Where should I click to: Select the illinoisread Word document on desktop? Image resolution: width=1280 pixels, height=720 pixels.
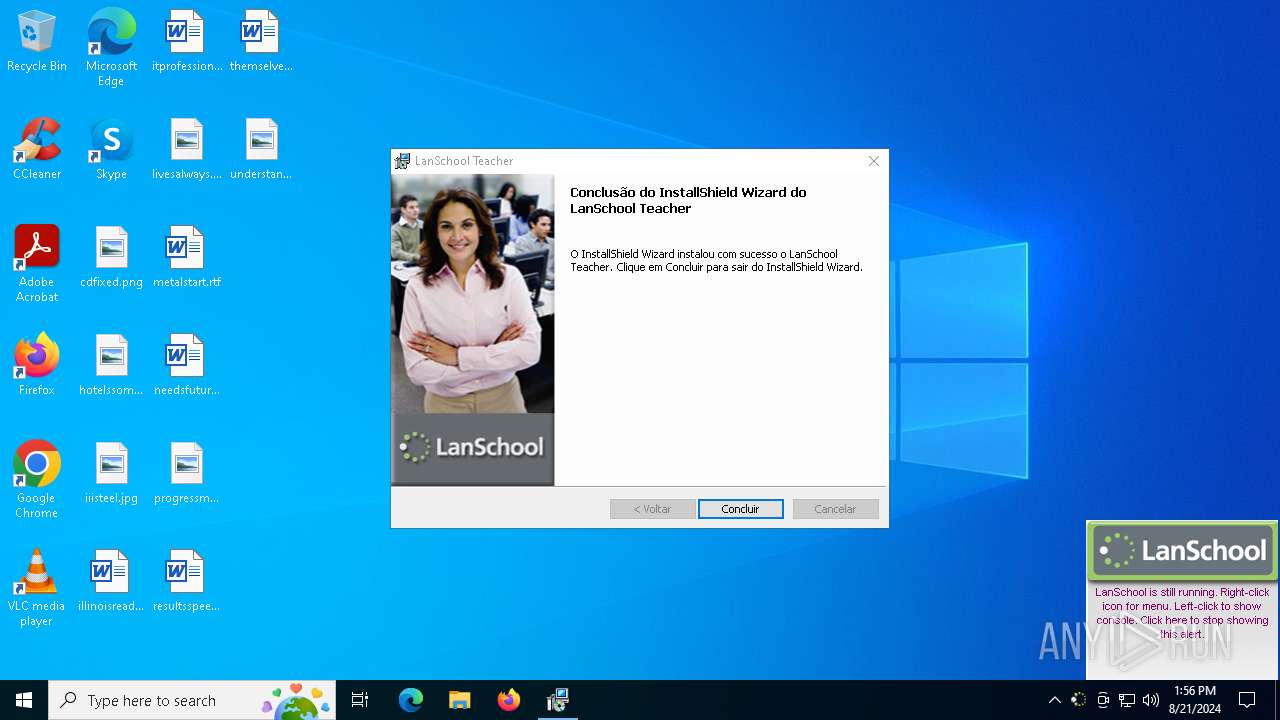(111, 582)
